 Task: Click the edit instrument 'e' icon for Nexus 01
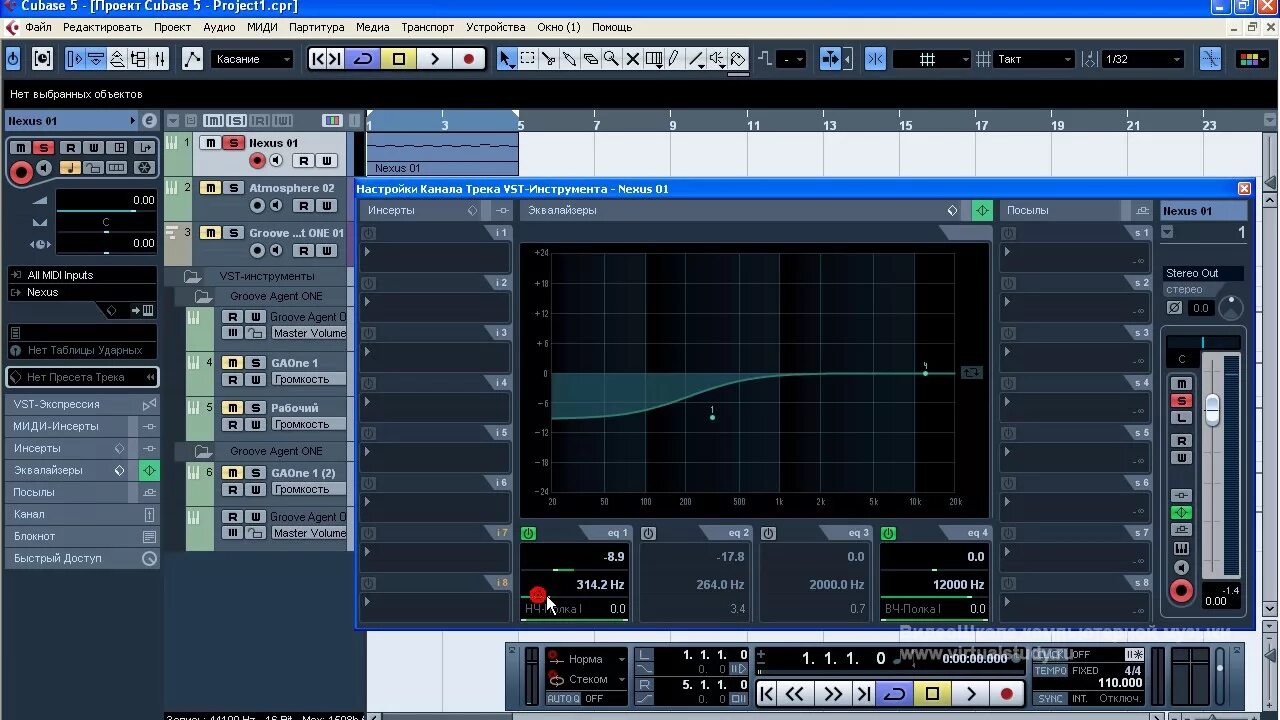[x=149, y=121]
